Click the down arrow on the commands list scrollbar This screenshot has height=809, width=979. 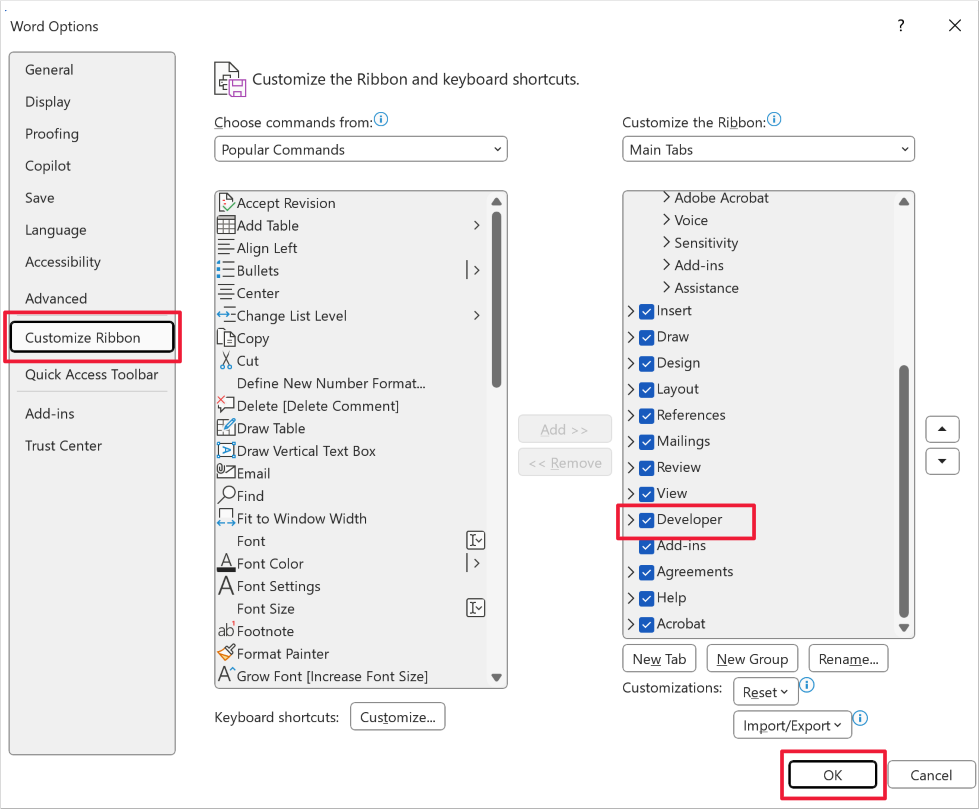[496, 676]
